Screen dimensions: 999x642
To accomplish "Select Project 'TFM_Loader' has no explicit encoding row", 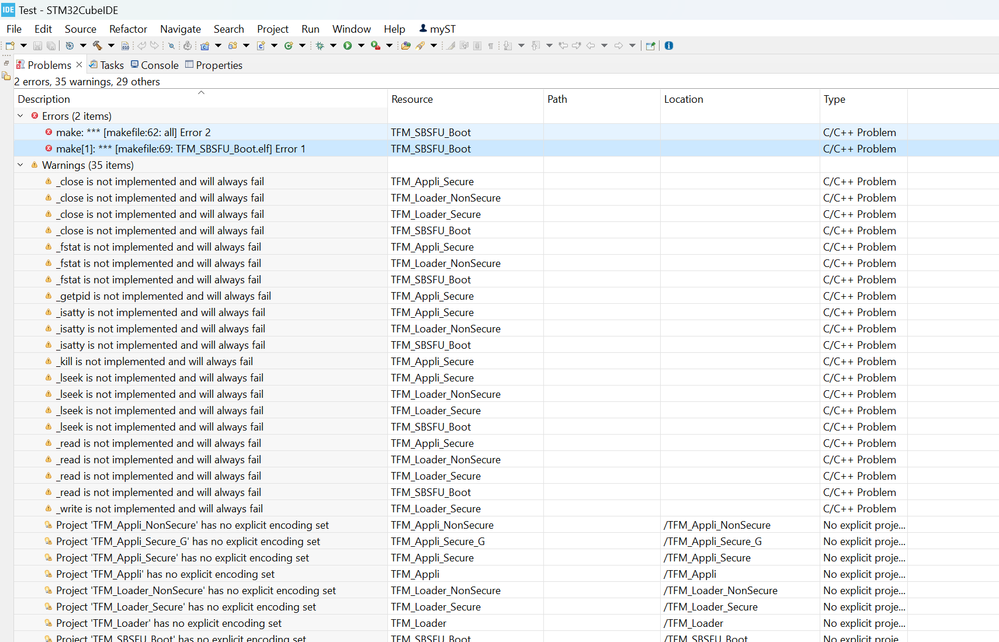I will pyautogui.click(x=507, y=623).
